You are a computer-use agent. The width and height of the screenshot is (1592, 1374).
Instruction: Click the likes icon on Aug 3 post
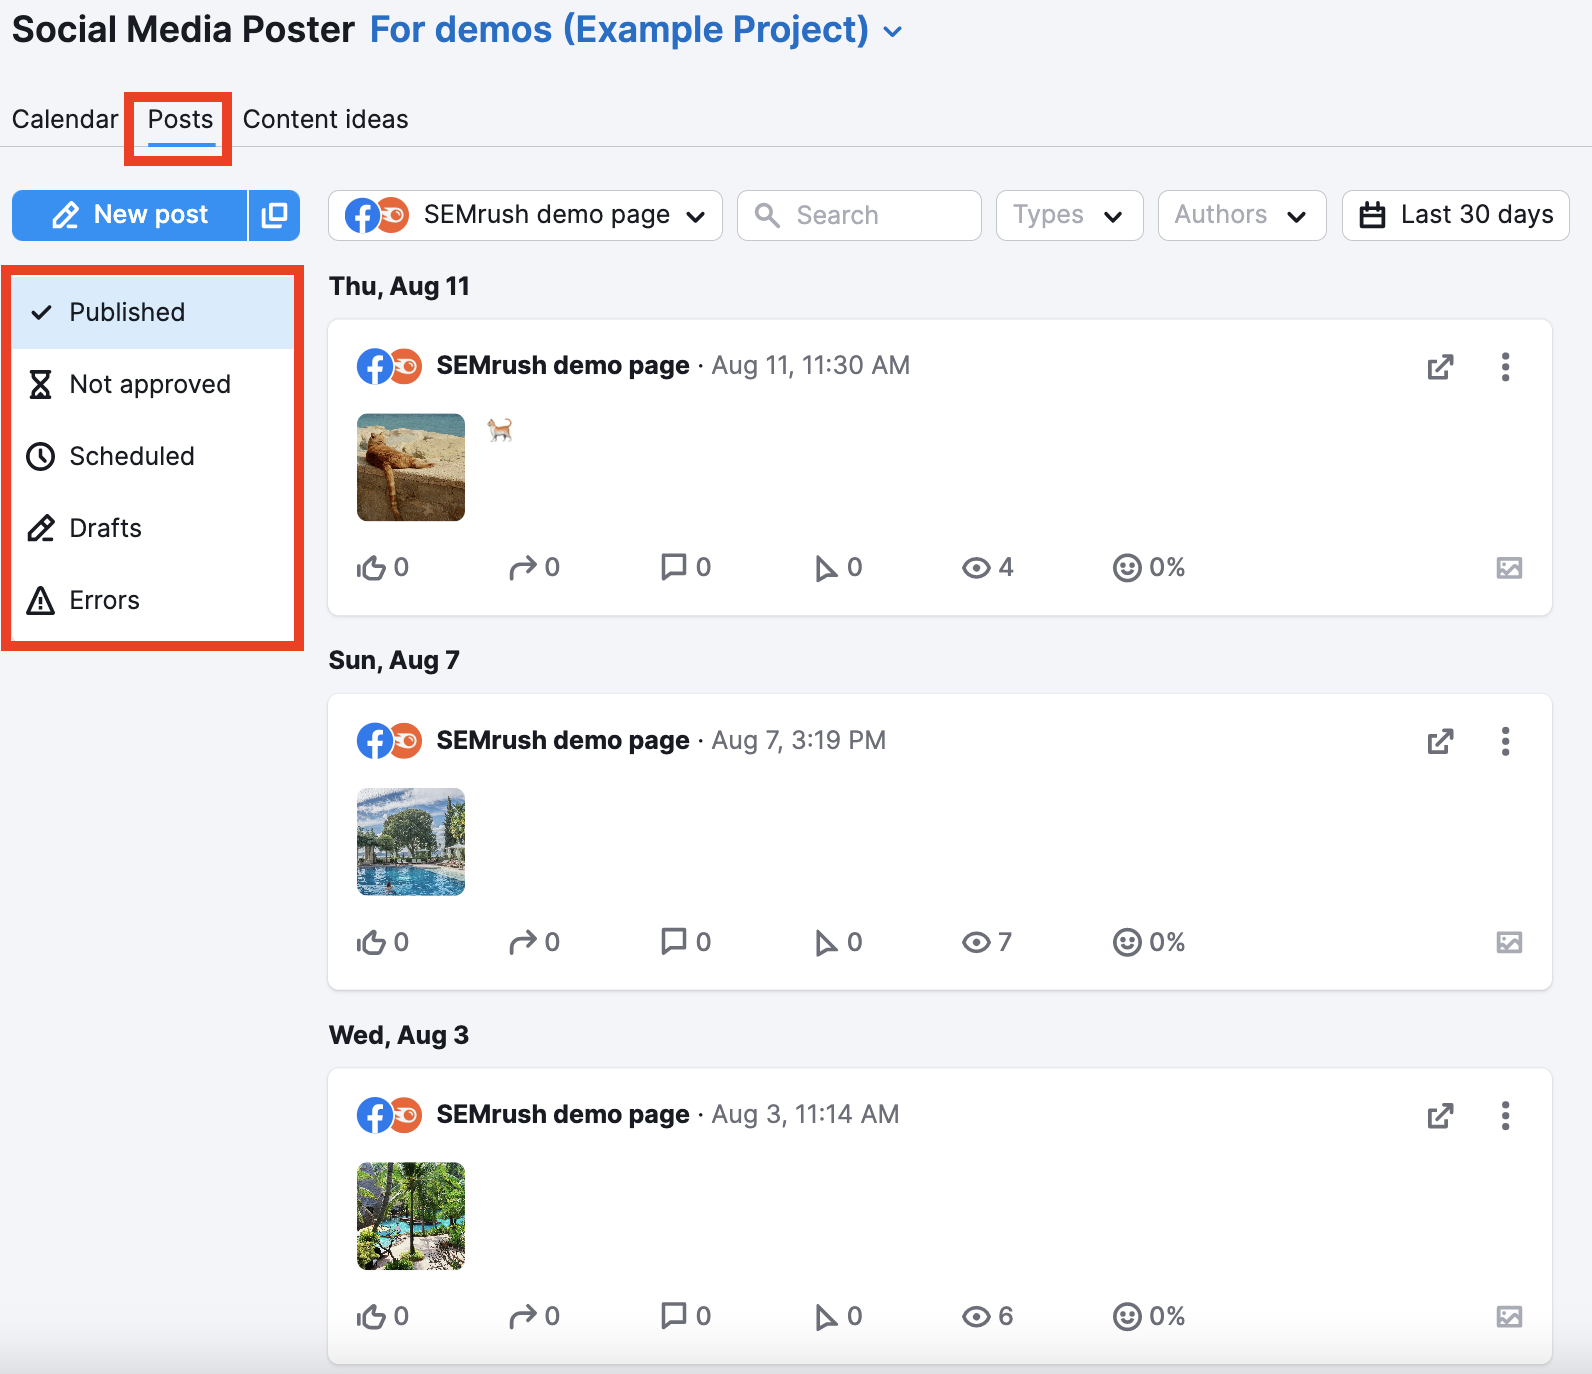(x=371, y=1317)
